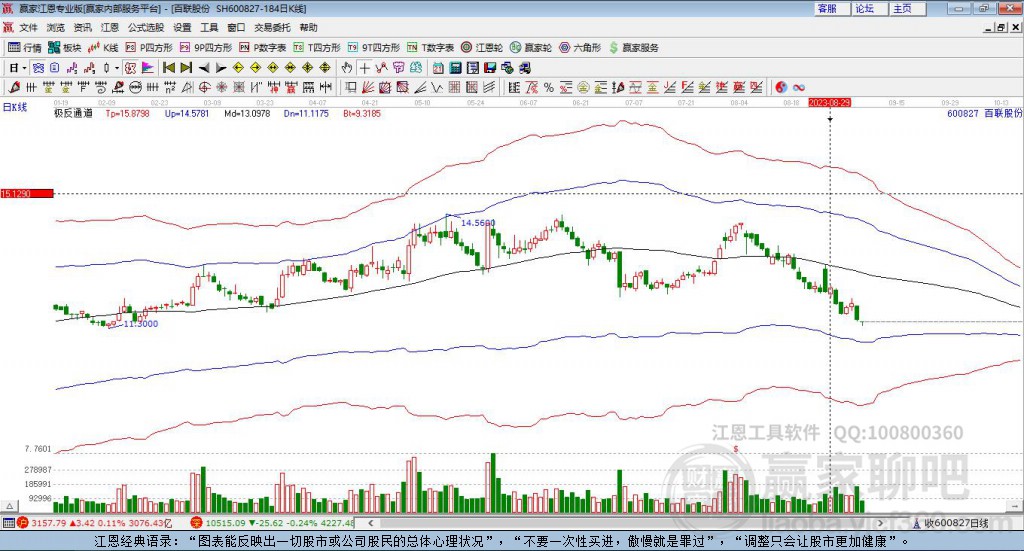
Task: Click the yin-yang icon in drawing toolbar
Action: (781, 87)
